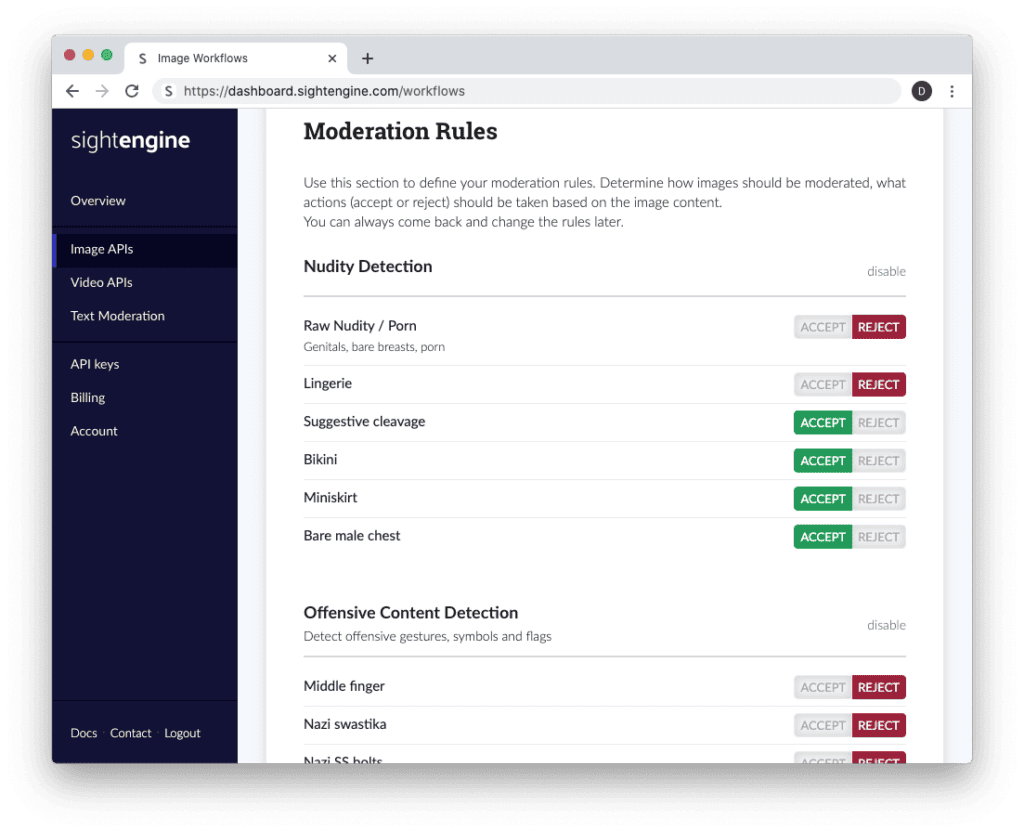
Task: Open Billing in the sidebar
Action: pos(88,398)
